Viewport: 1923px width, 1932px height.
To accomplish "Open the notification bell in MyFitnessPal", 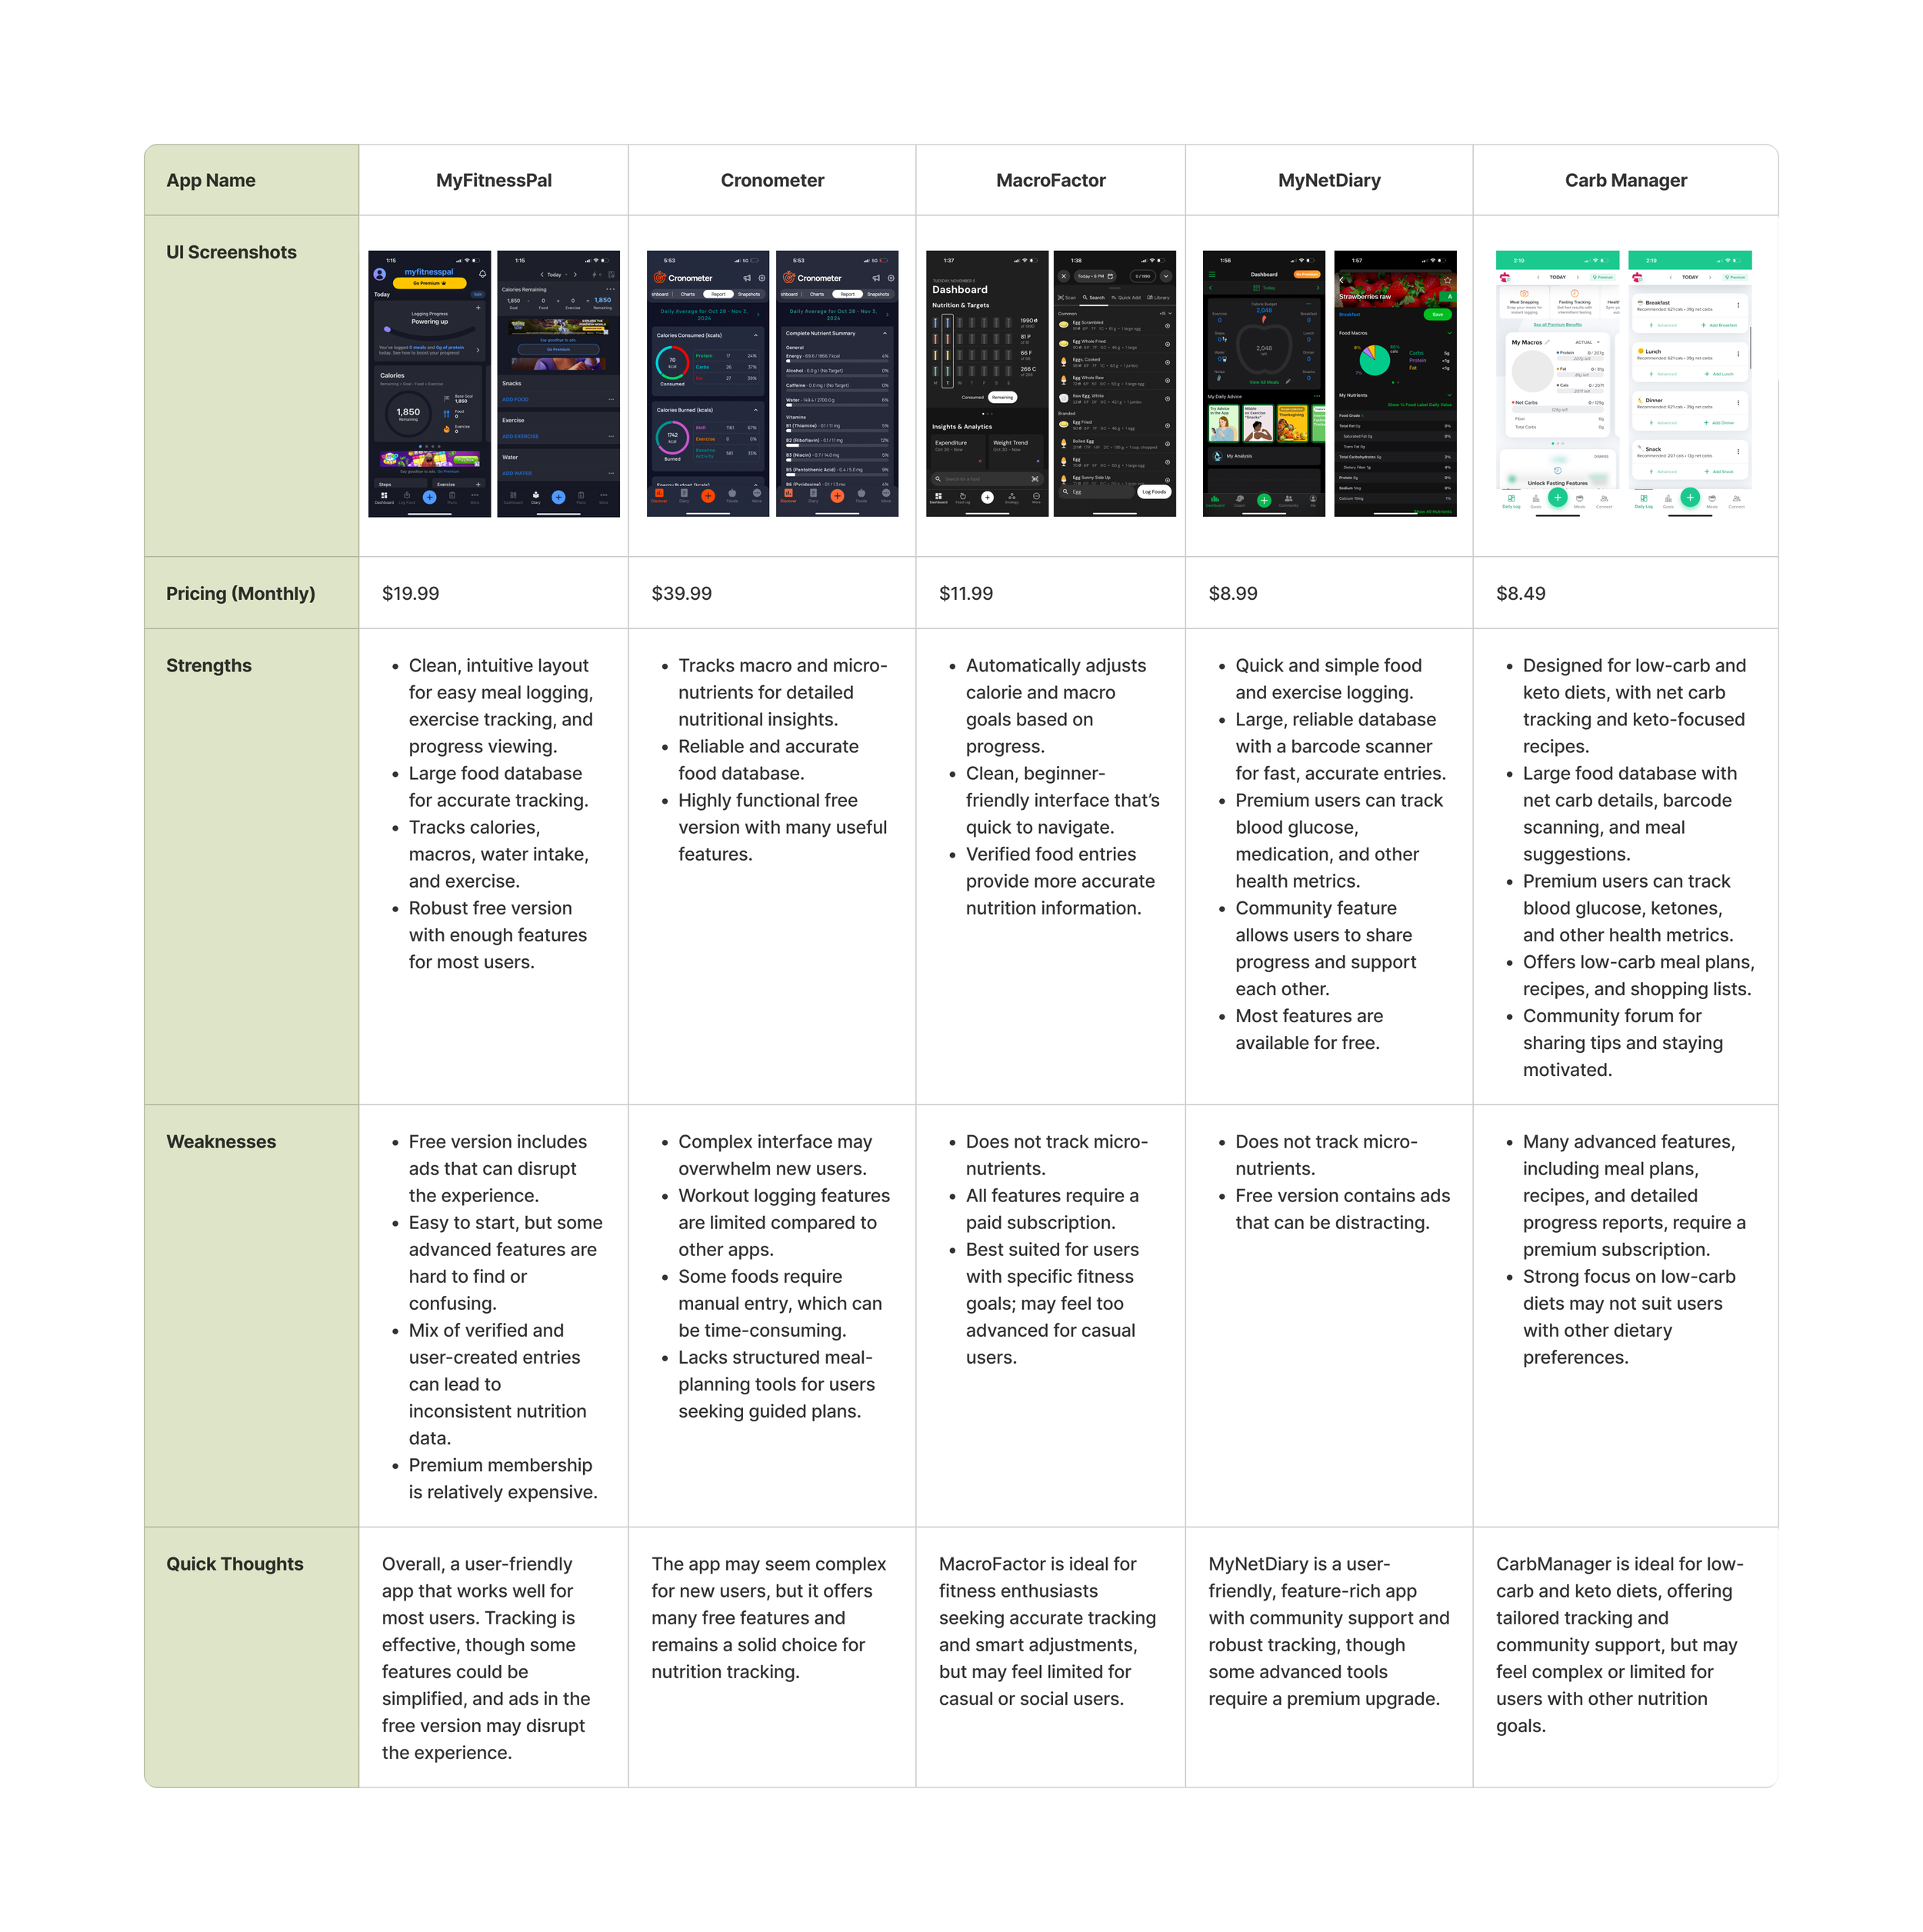I will tap(483, 274).
